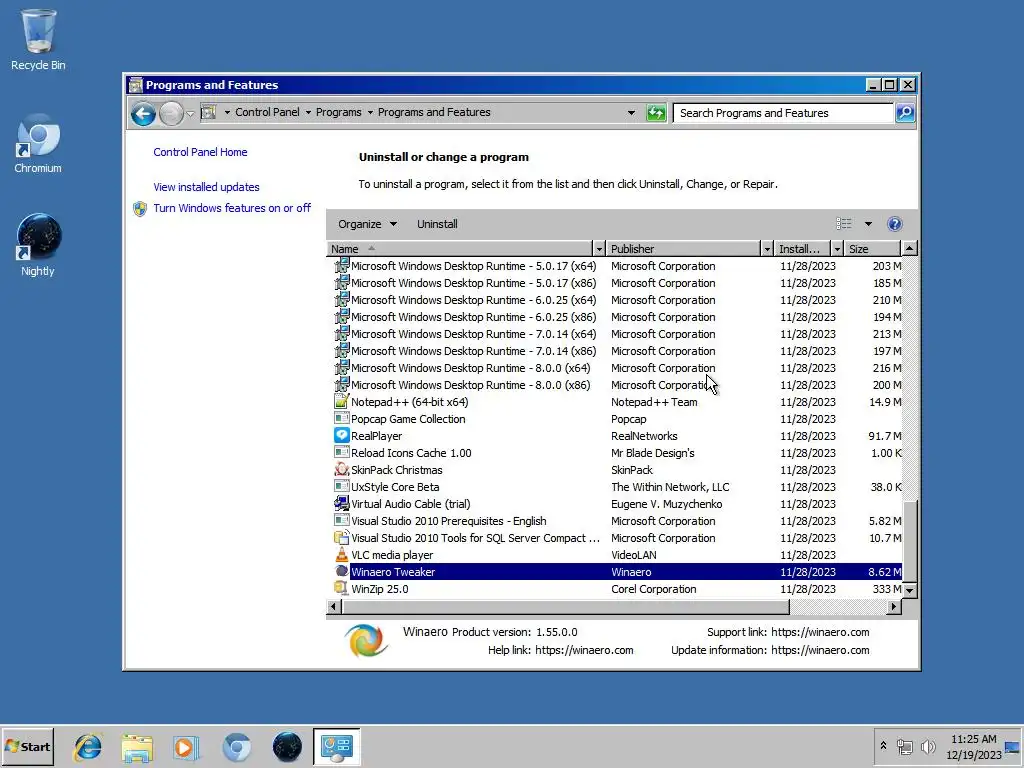Open the Organize dropdown menu
Image resolution: width=1024 pixels, height=768 pixels.
pos(367,224)
